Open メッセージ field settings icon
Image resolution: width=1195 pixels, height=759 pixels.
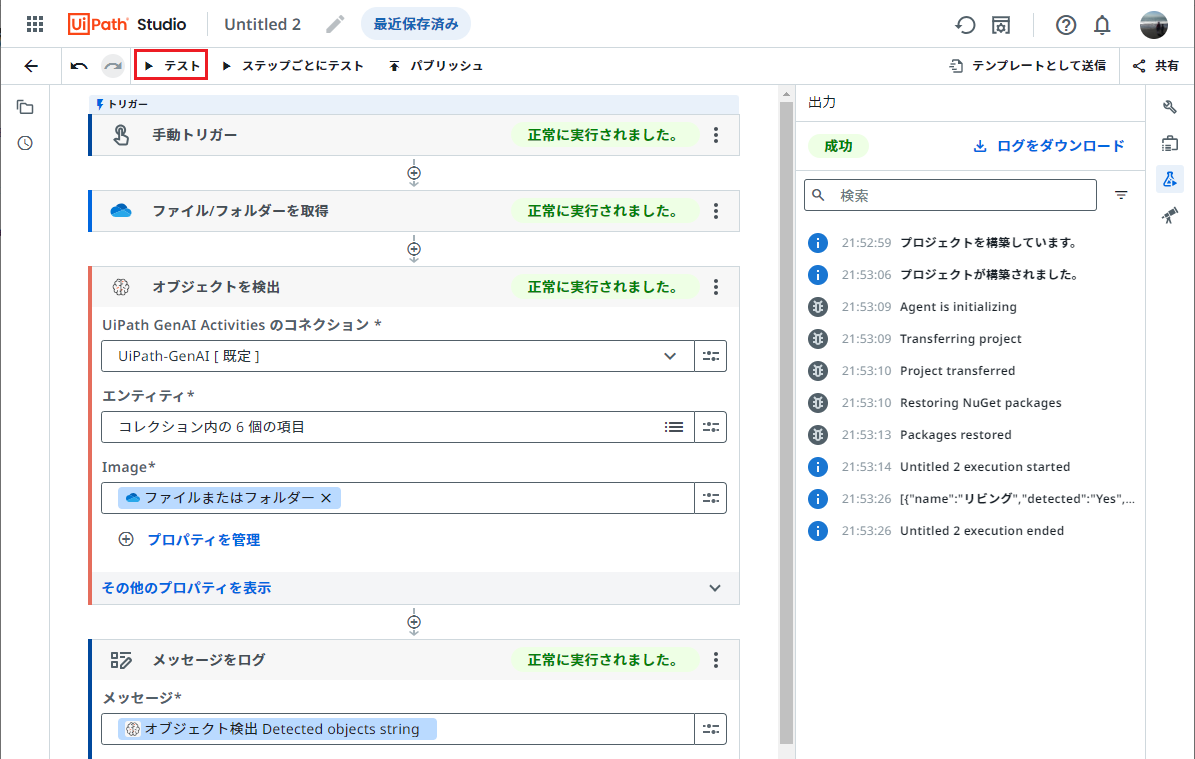coord(710,729)
